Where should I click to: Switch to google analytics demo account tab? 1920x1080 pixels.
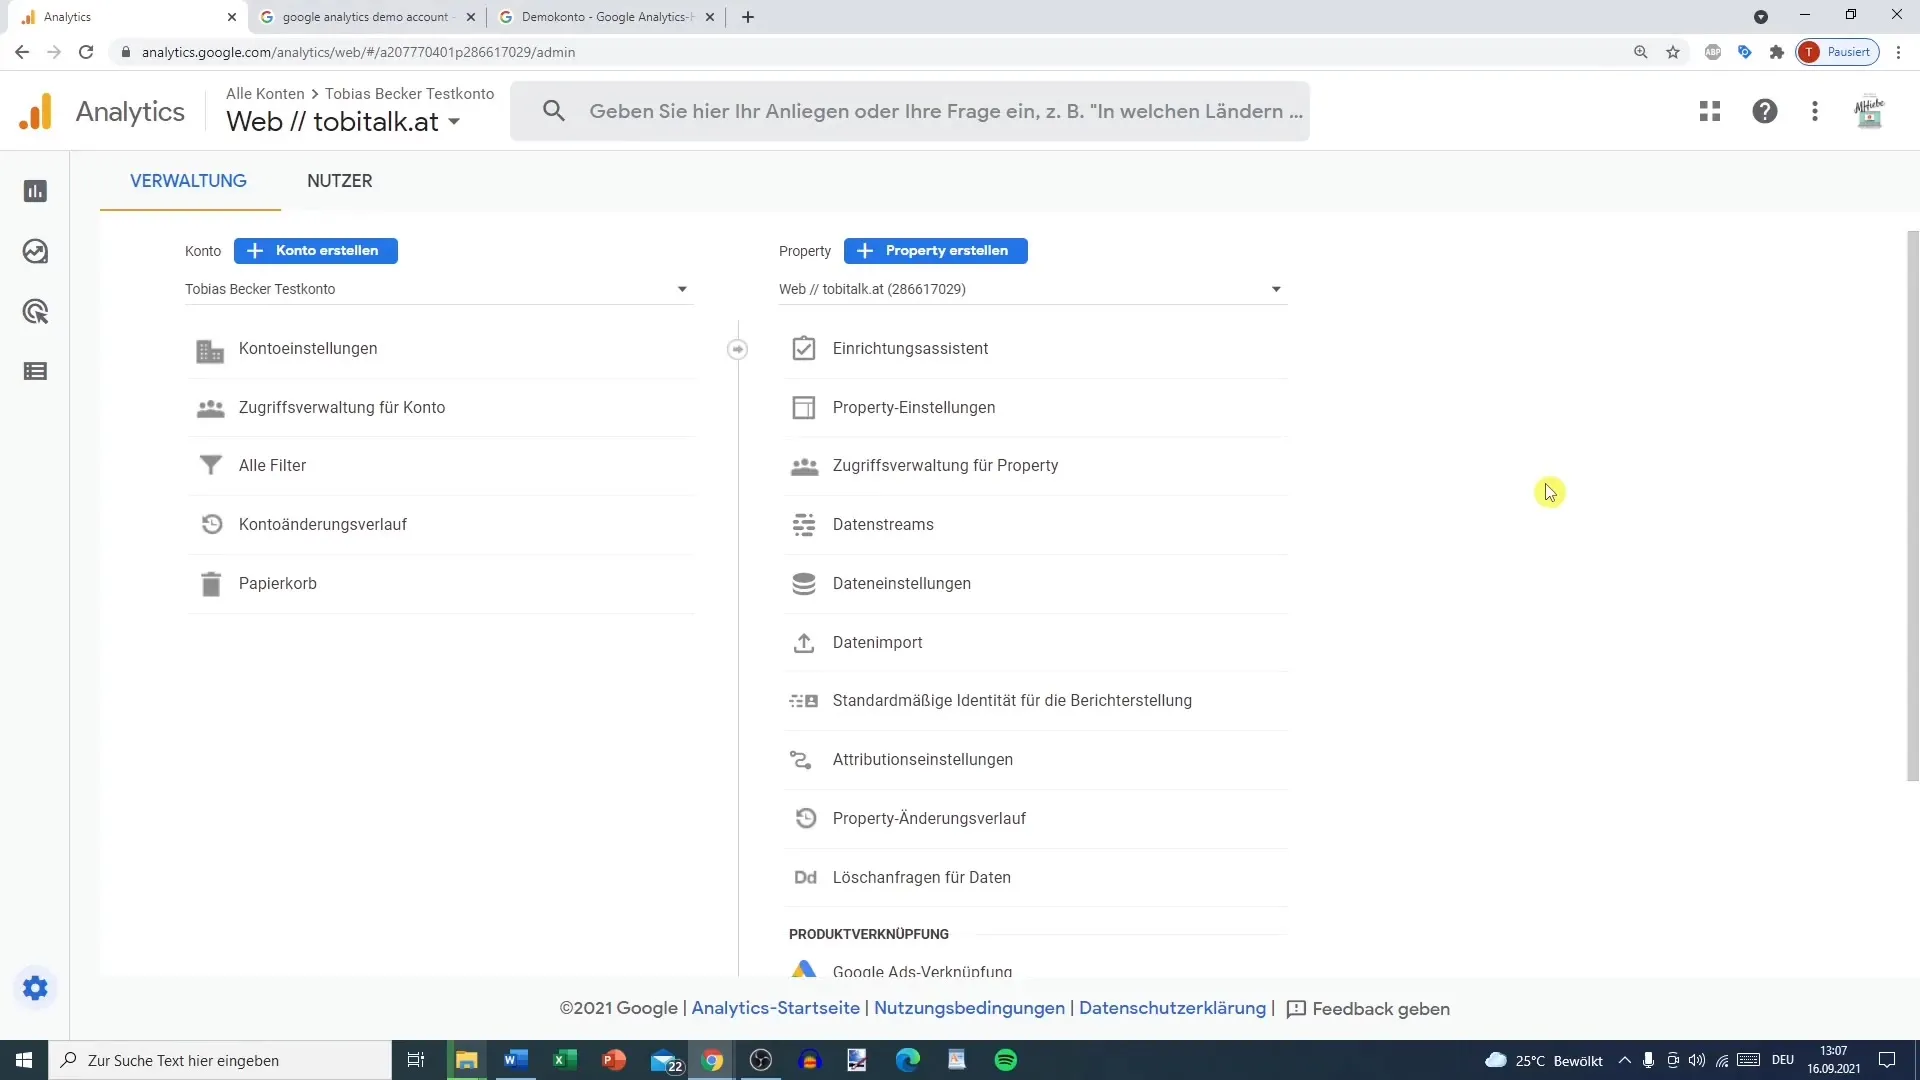[x=366, y=17]
